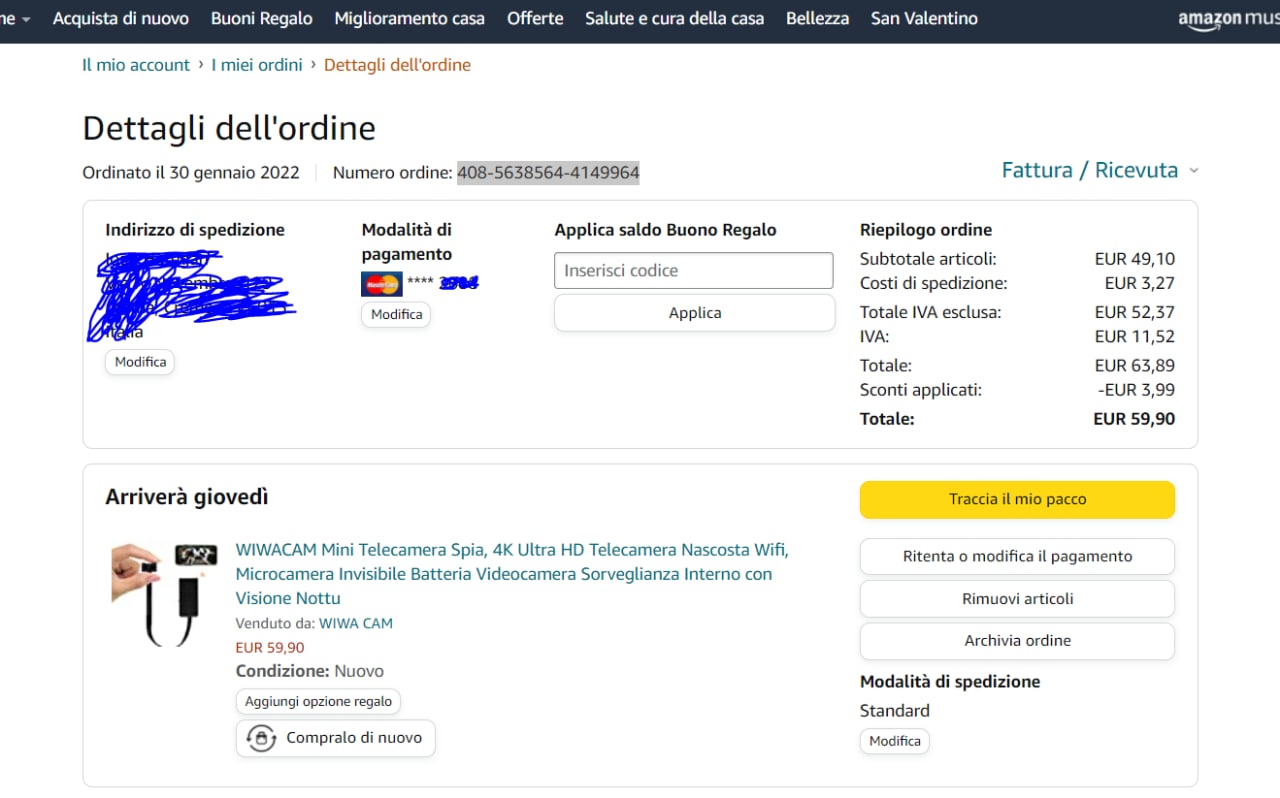Open Acquista di nuovo menu item
This screenshot has width=1280, height=798.
(x=120, y=19)
